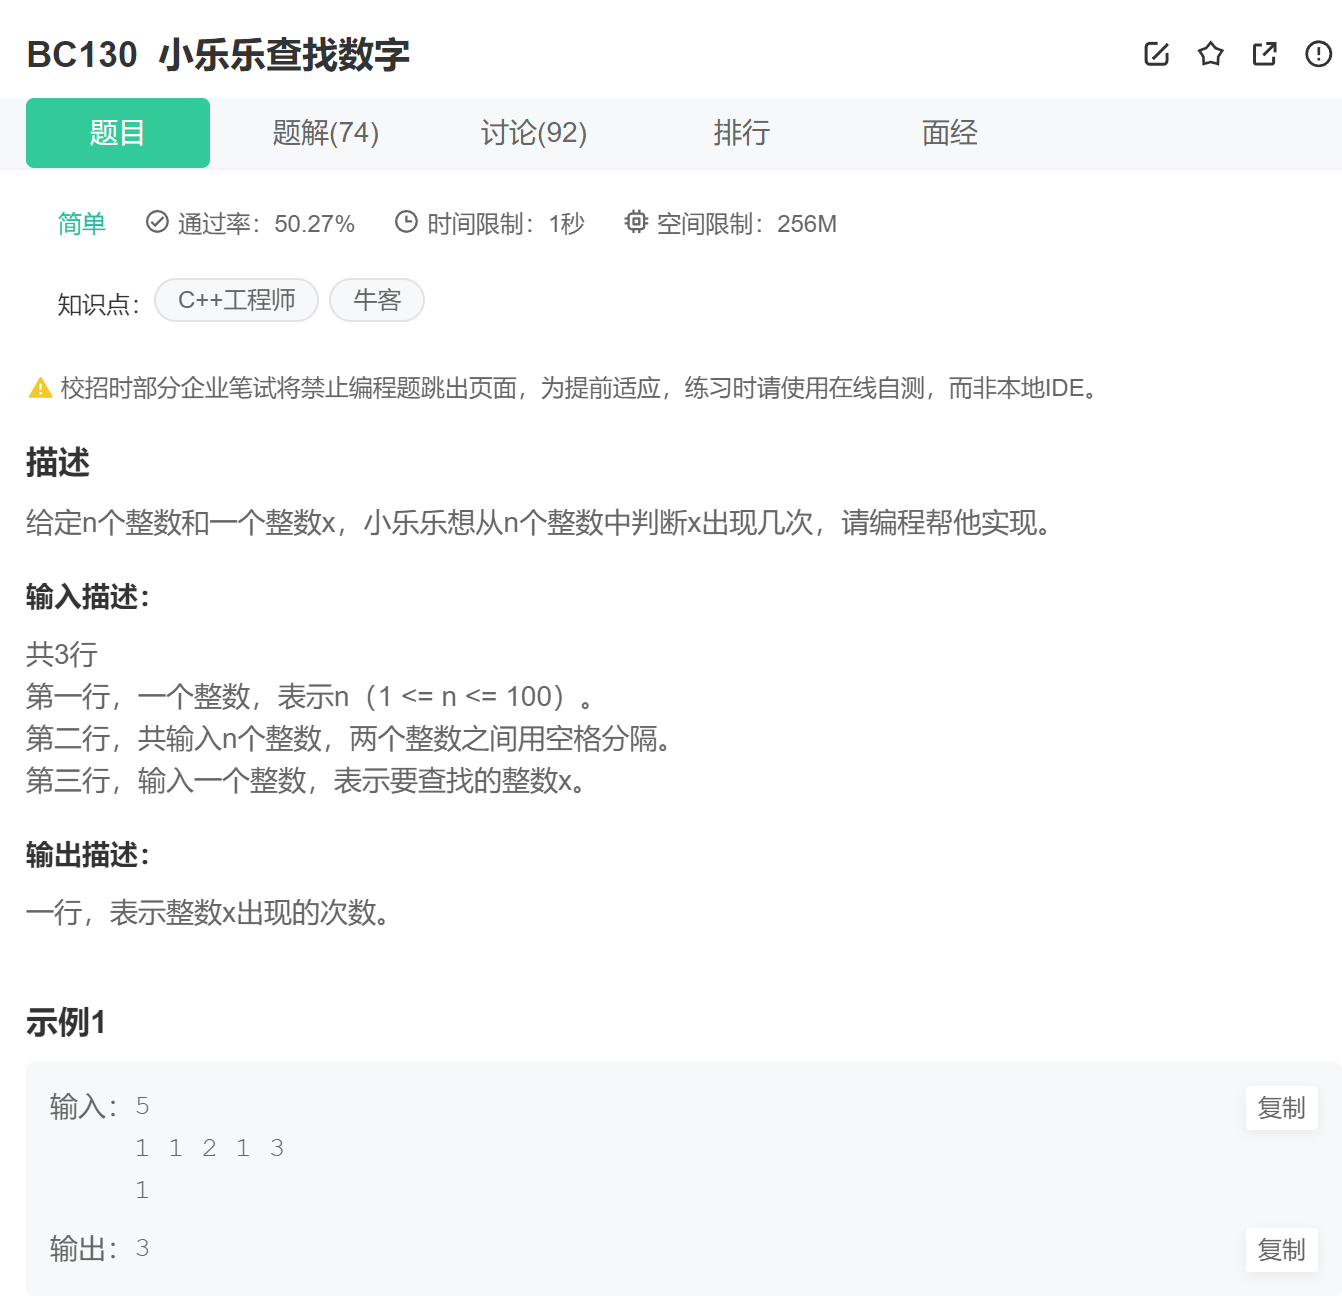Favorite problem with star icon
The width and height of the screenshot is (1342, 1296).
coord(1210,54)
